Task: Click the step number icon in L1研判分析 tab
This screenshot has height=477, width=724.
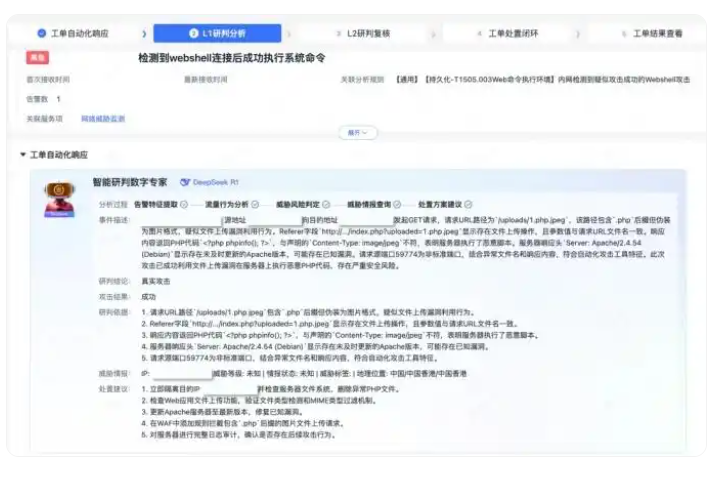Action: 193,33
